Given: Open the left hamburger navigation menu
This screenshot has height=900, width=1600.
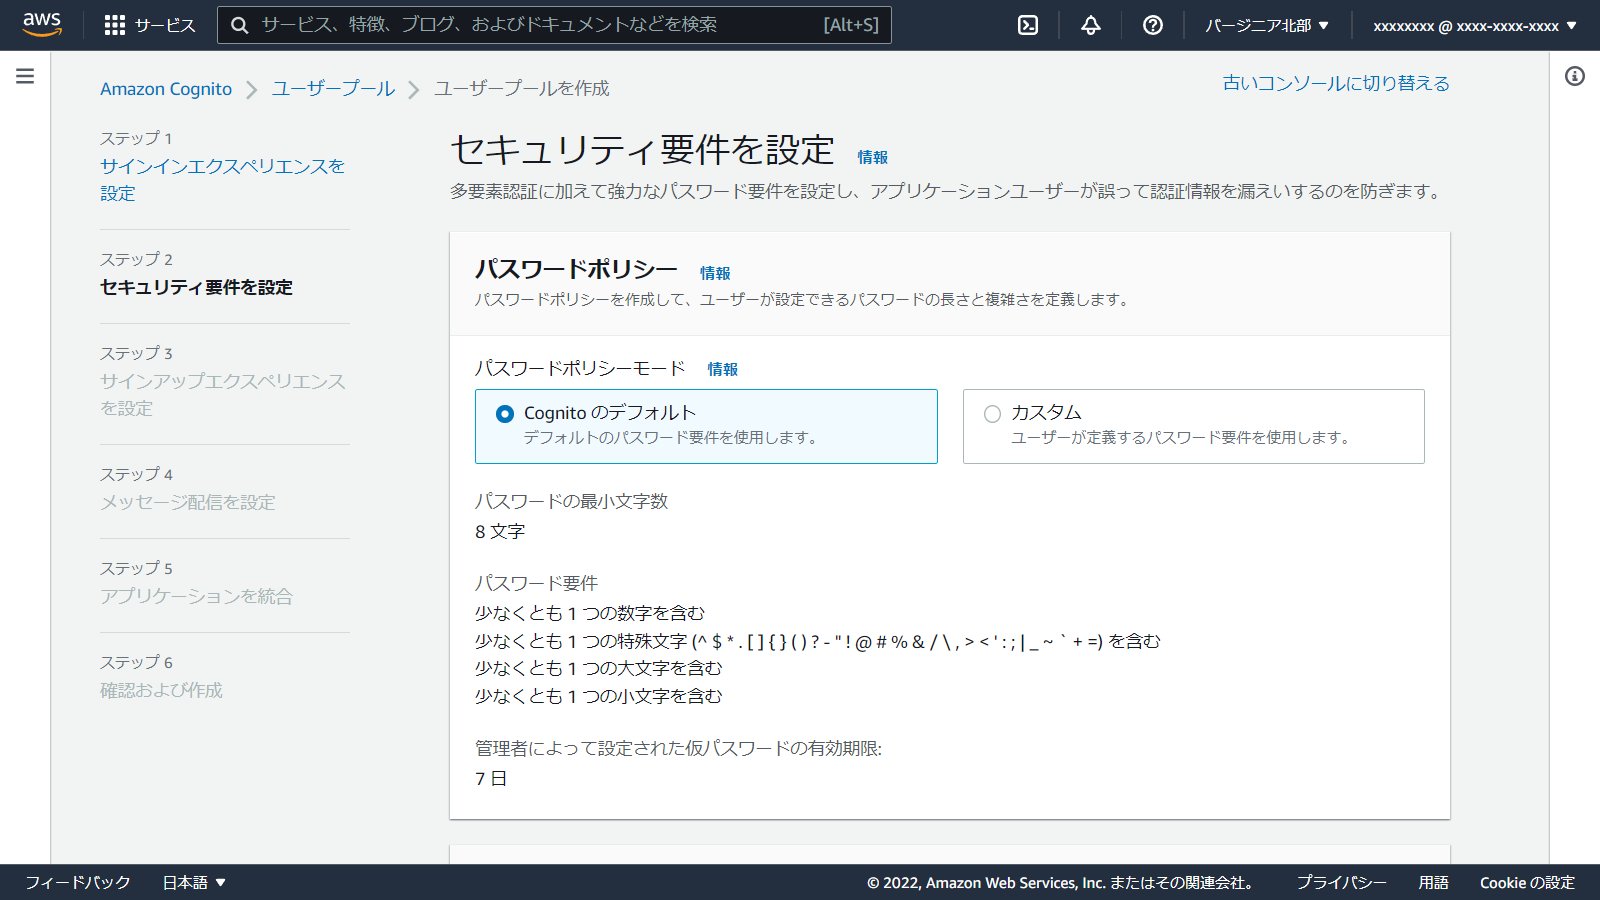Looking at the screenshot, I should click(24, 74).
